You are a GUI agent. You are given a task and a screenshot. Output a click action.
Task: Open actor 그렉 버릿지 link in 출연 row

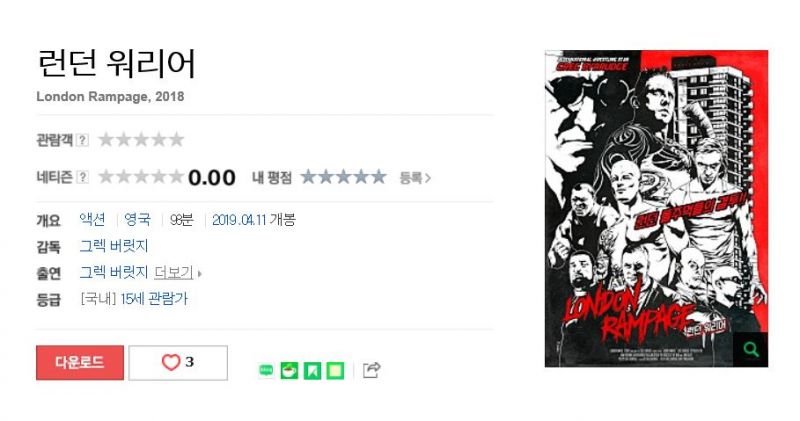tap(114, 273)
